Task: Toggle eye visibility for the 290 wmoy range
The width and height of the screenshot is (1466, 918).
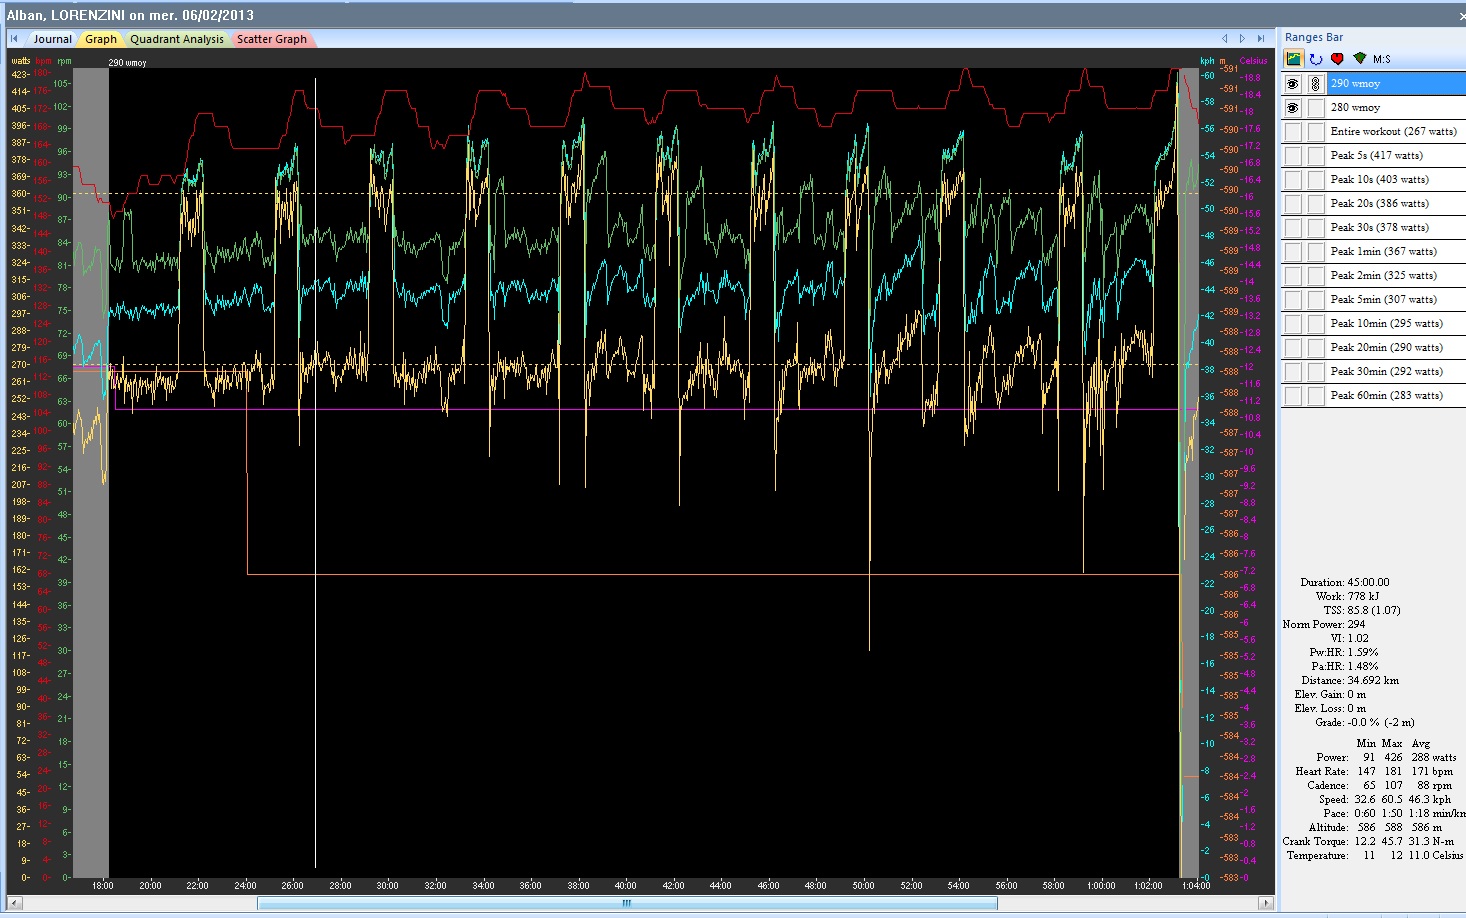Action: click(1293, 84)
